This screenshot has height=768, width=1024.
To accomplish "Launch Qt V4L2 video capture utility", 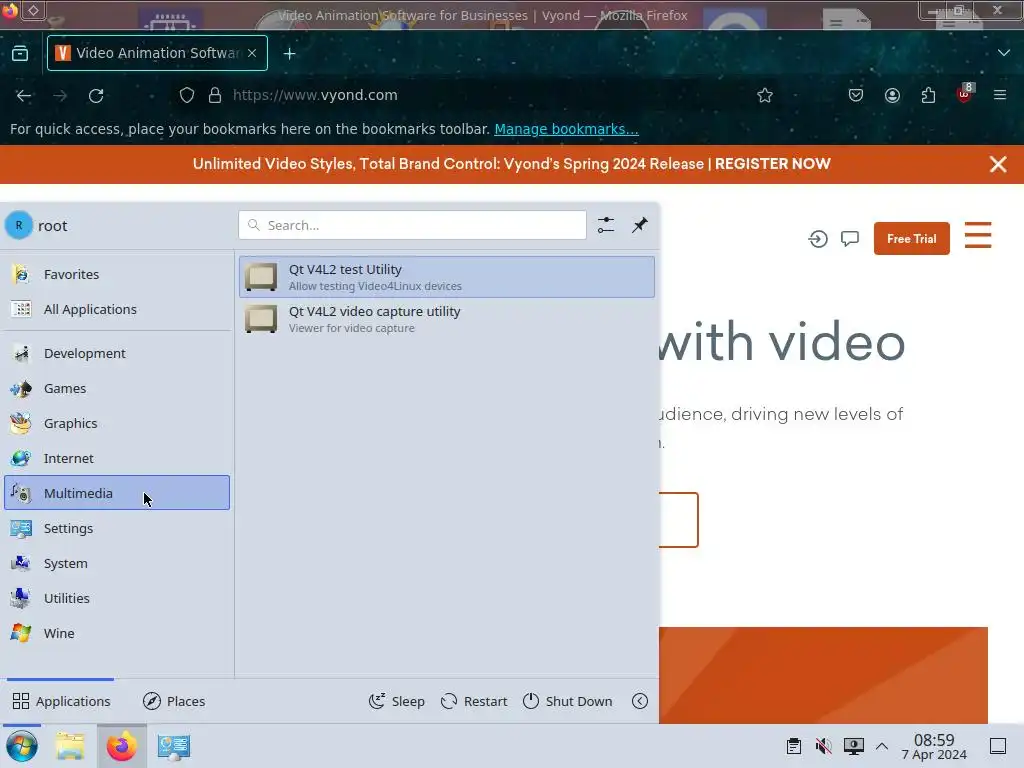I will click(447, 319).
